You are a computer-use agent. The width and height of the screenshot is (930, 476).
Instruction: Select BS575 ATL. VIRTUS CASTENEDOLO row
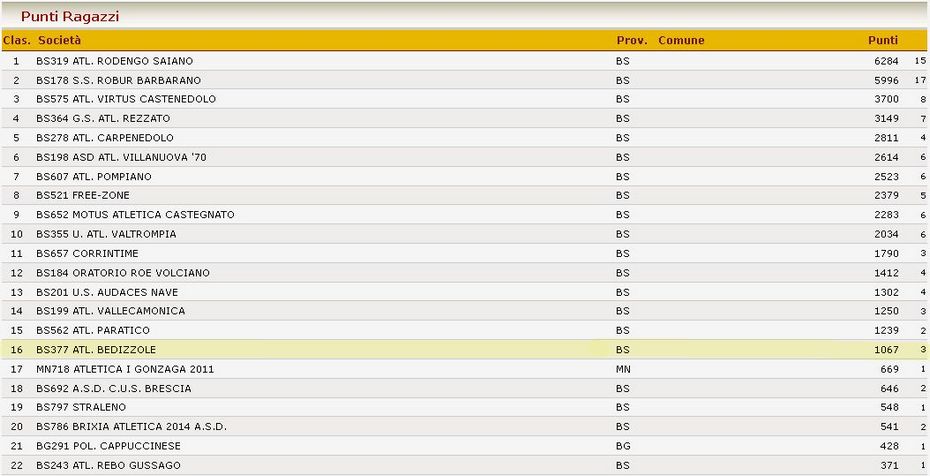click(x=465, y=99)
